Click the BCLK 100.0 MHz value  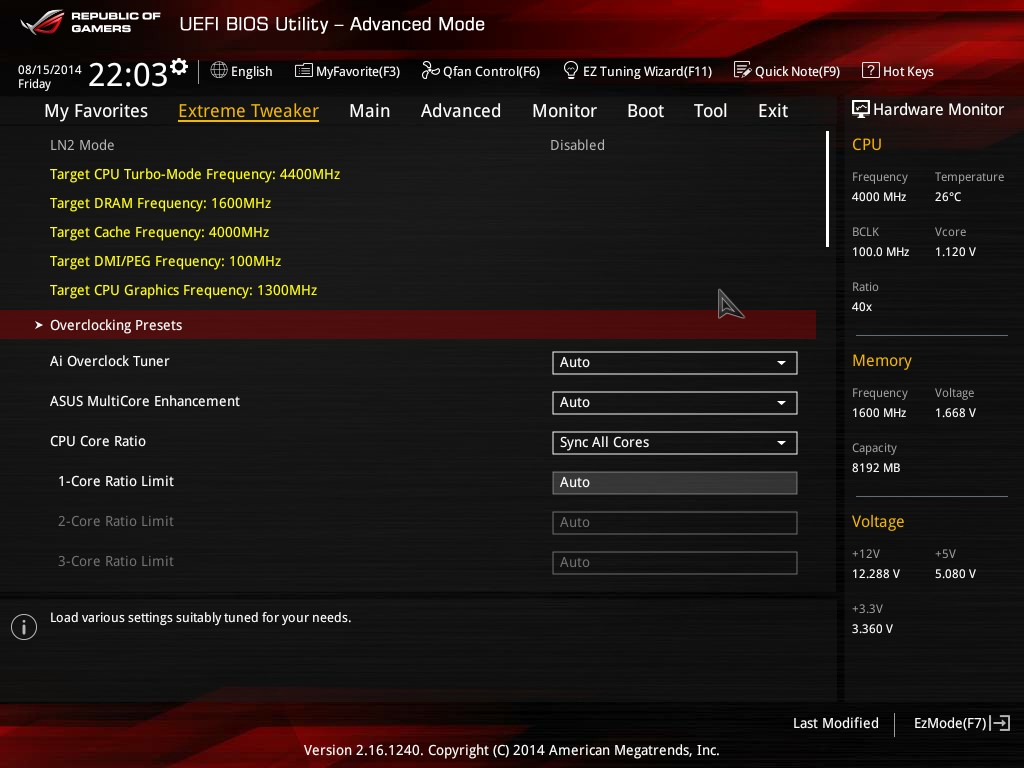(880, 251)
